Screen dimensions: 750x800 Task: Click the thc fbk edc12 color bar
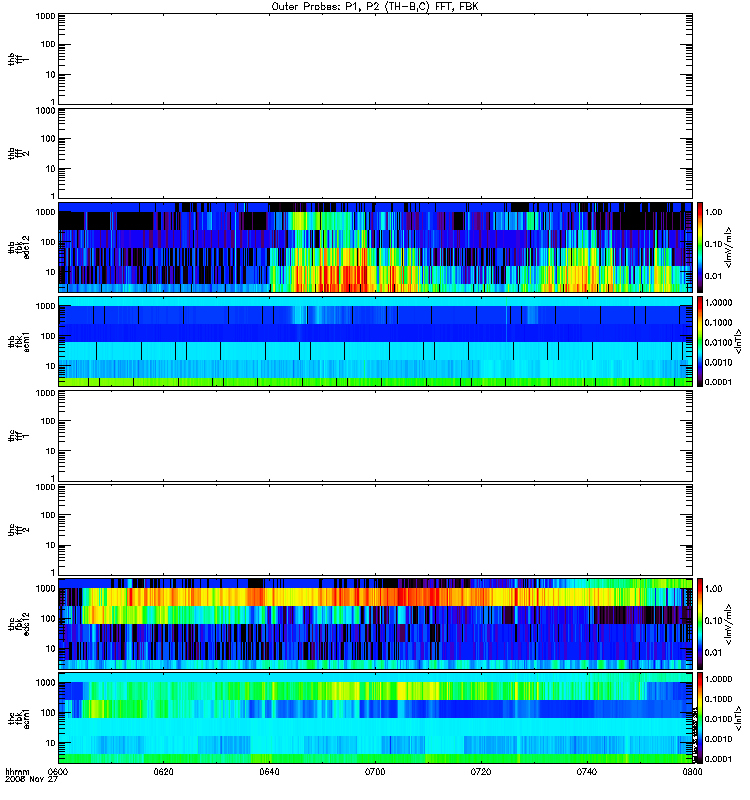(x=700, y=624)
